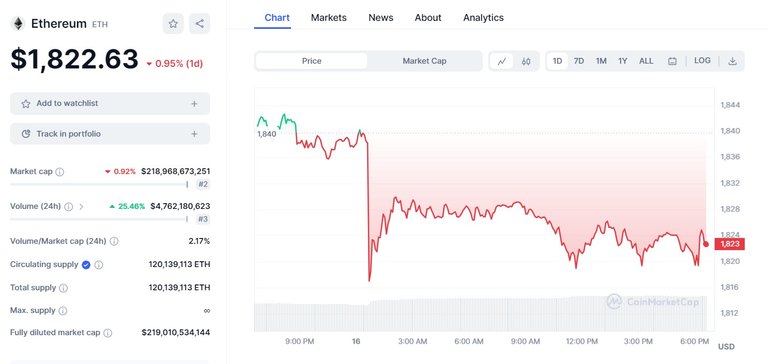Toggle chart to Price view
This screenshot has width=768, height=364.
(312, 61)
